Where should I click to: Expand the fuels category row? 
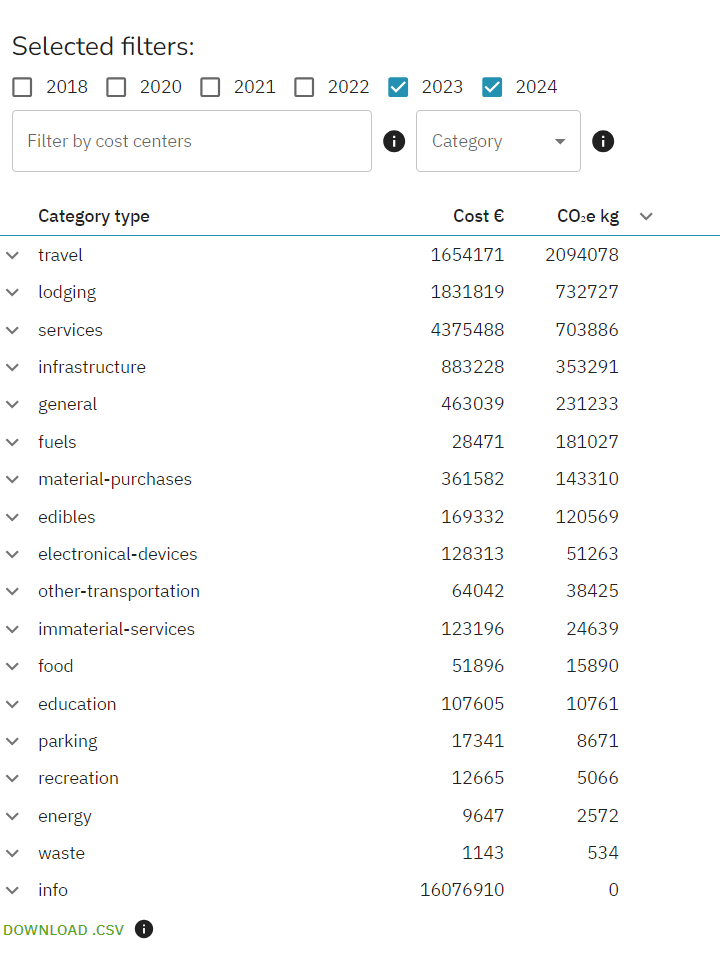(x=13, y=442)
